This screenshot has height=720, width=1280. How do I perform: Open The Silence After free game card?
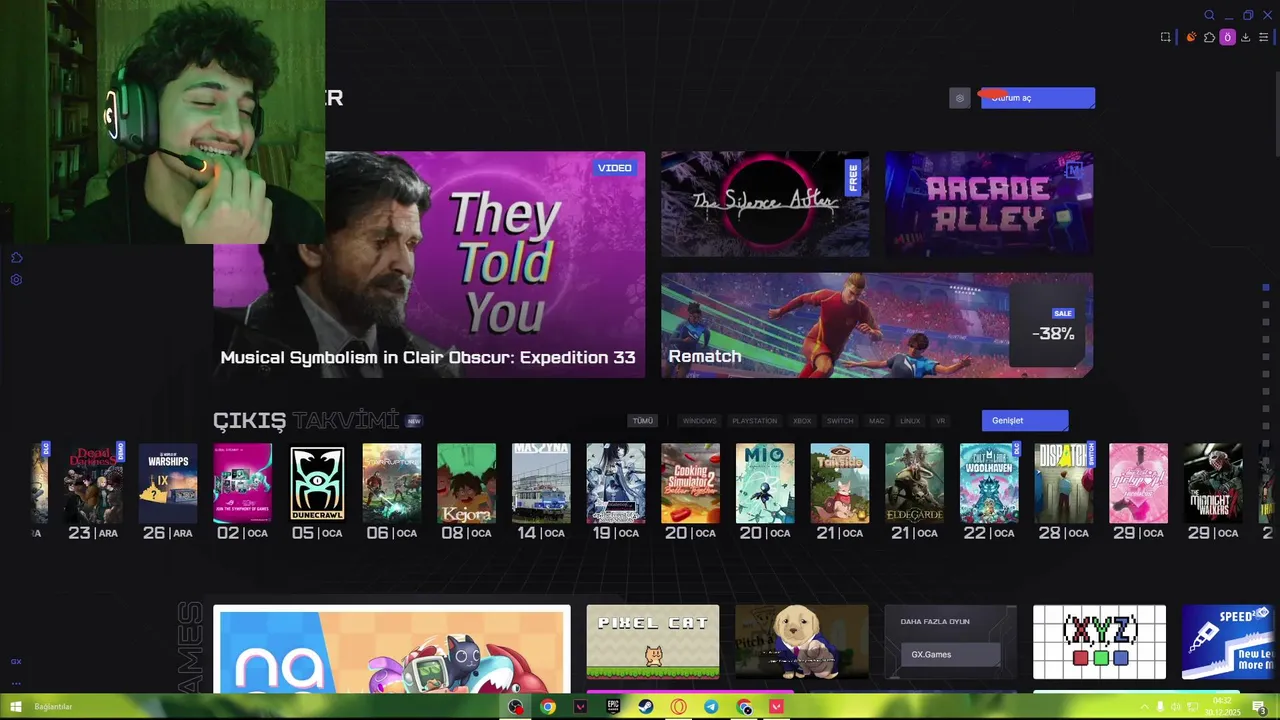coord(765,204)
